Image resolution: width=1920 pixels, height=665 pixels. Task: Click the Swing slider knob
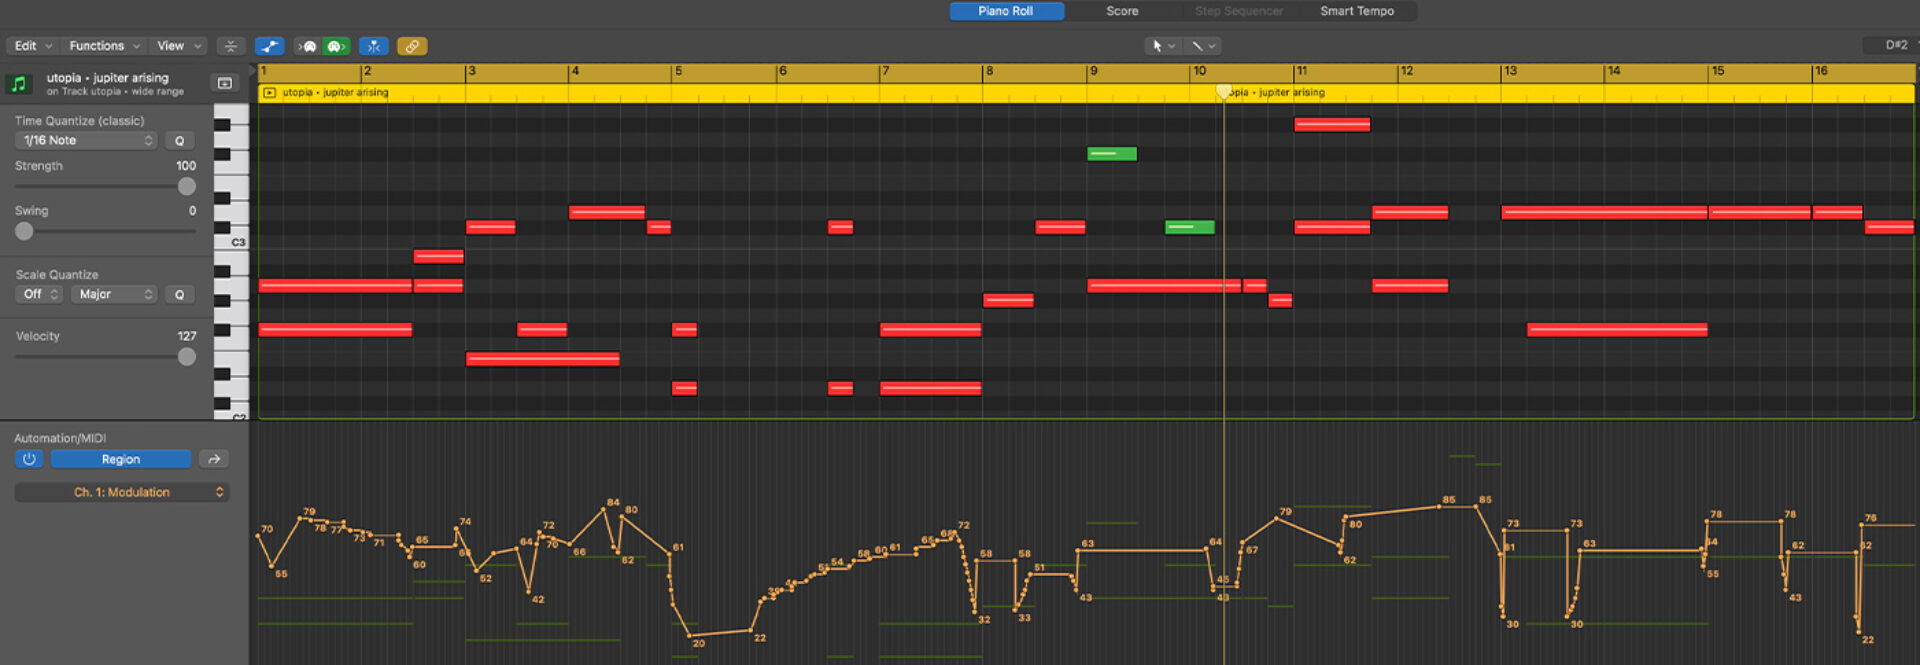pyautogui.click(x=24, y=231)
